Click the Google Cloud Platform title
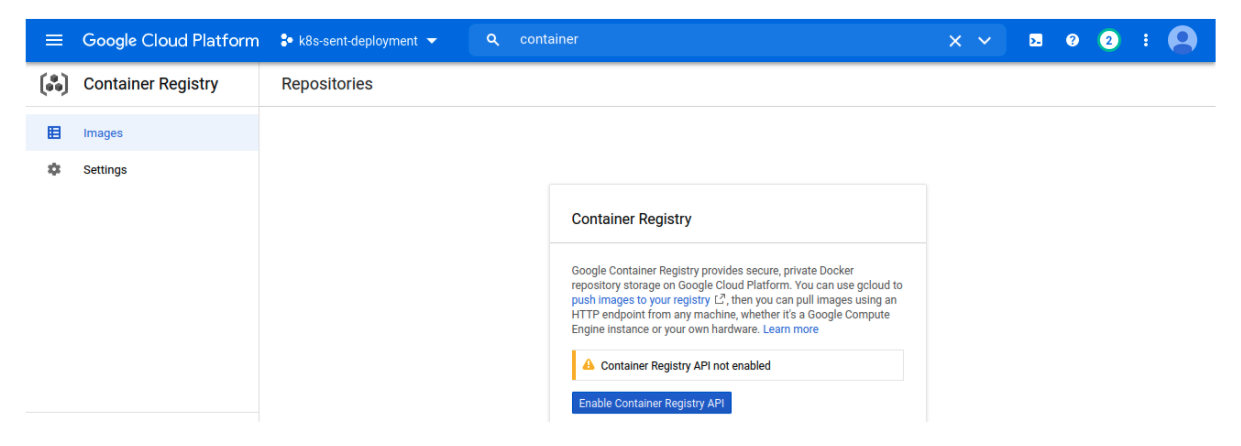 (x=170, y=41)
